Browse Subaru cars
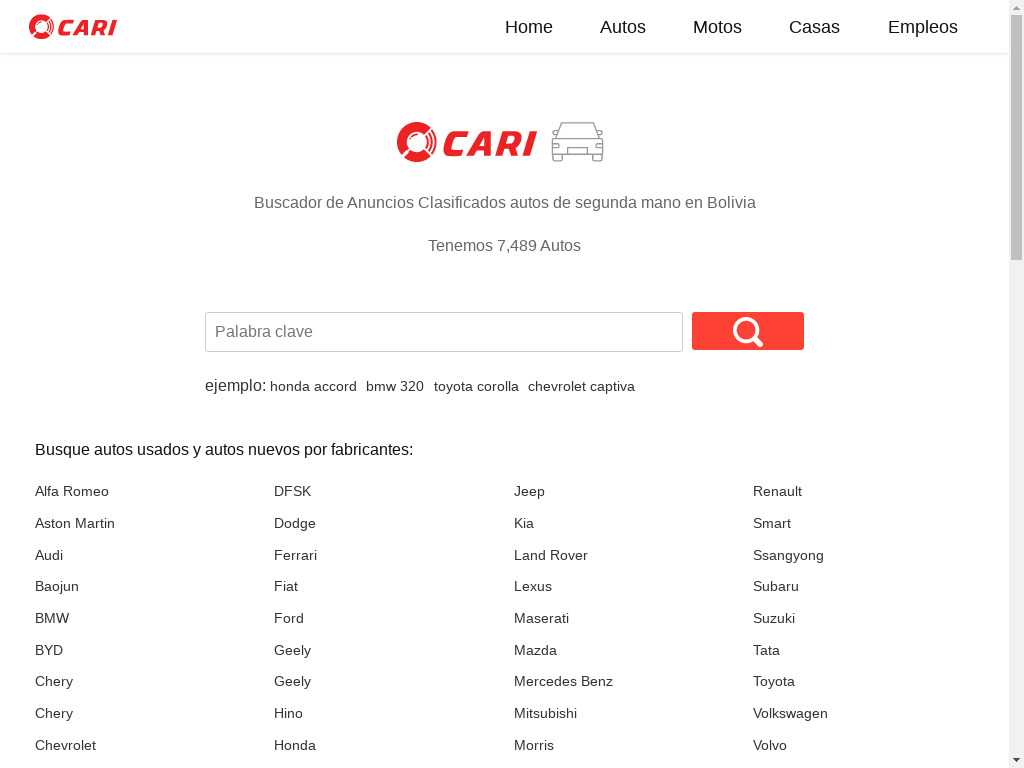Screen dimensions: 1024x768 [776, 586]
